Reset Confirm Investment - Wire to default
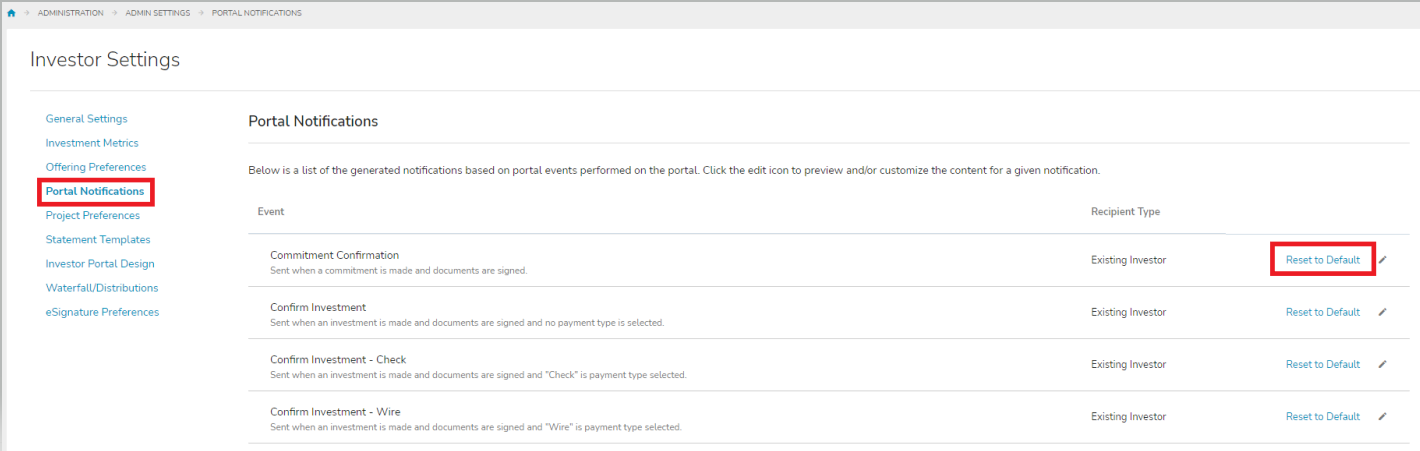 [x=1322, y=416]
